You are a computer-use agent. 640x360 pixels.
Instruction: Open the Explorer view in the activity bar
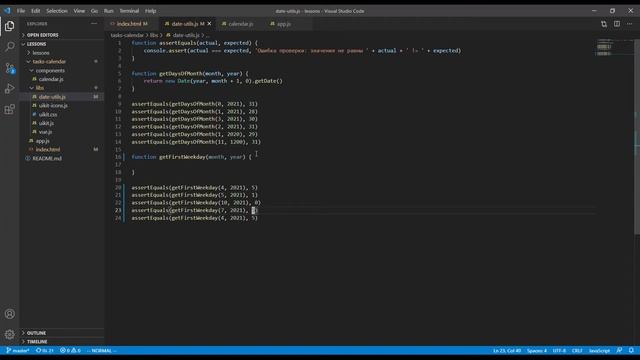click(x=9, y=26)
